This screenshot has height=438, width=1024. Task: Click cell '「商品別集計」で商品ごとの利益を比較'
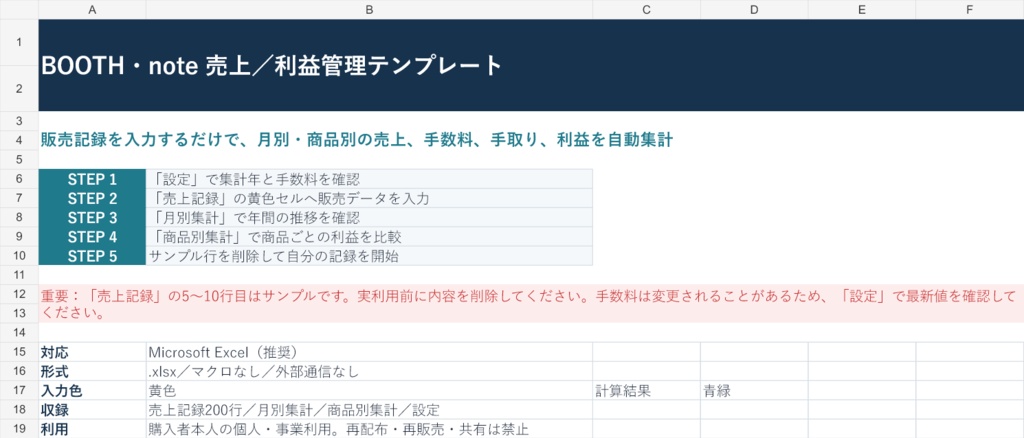[x=369, y=236]
